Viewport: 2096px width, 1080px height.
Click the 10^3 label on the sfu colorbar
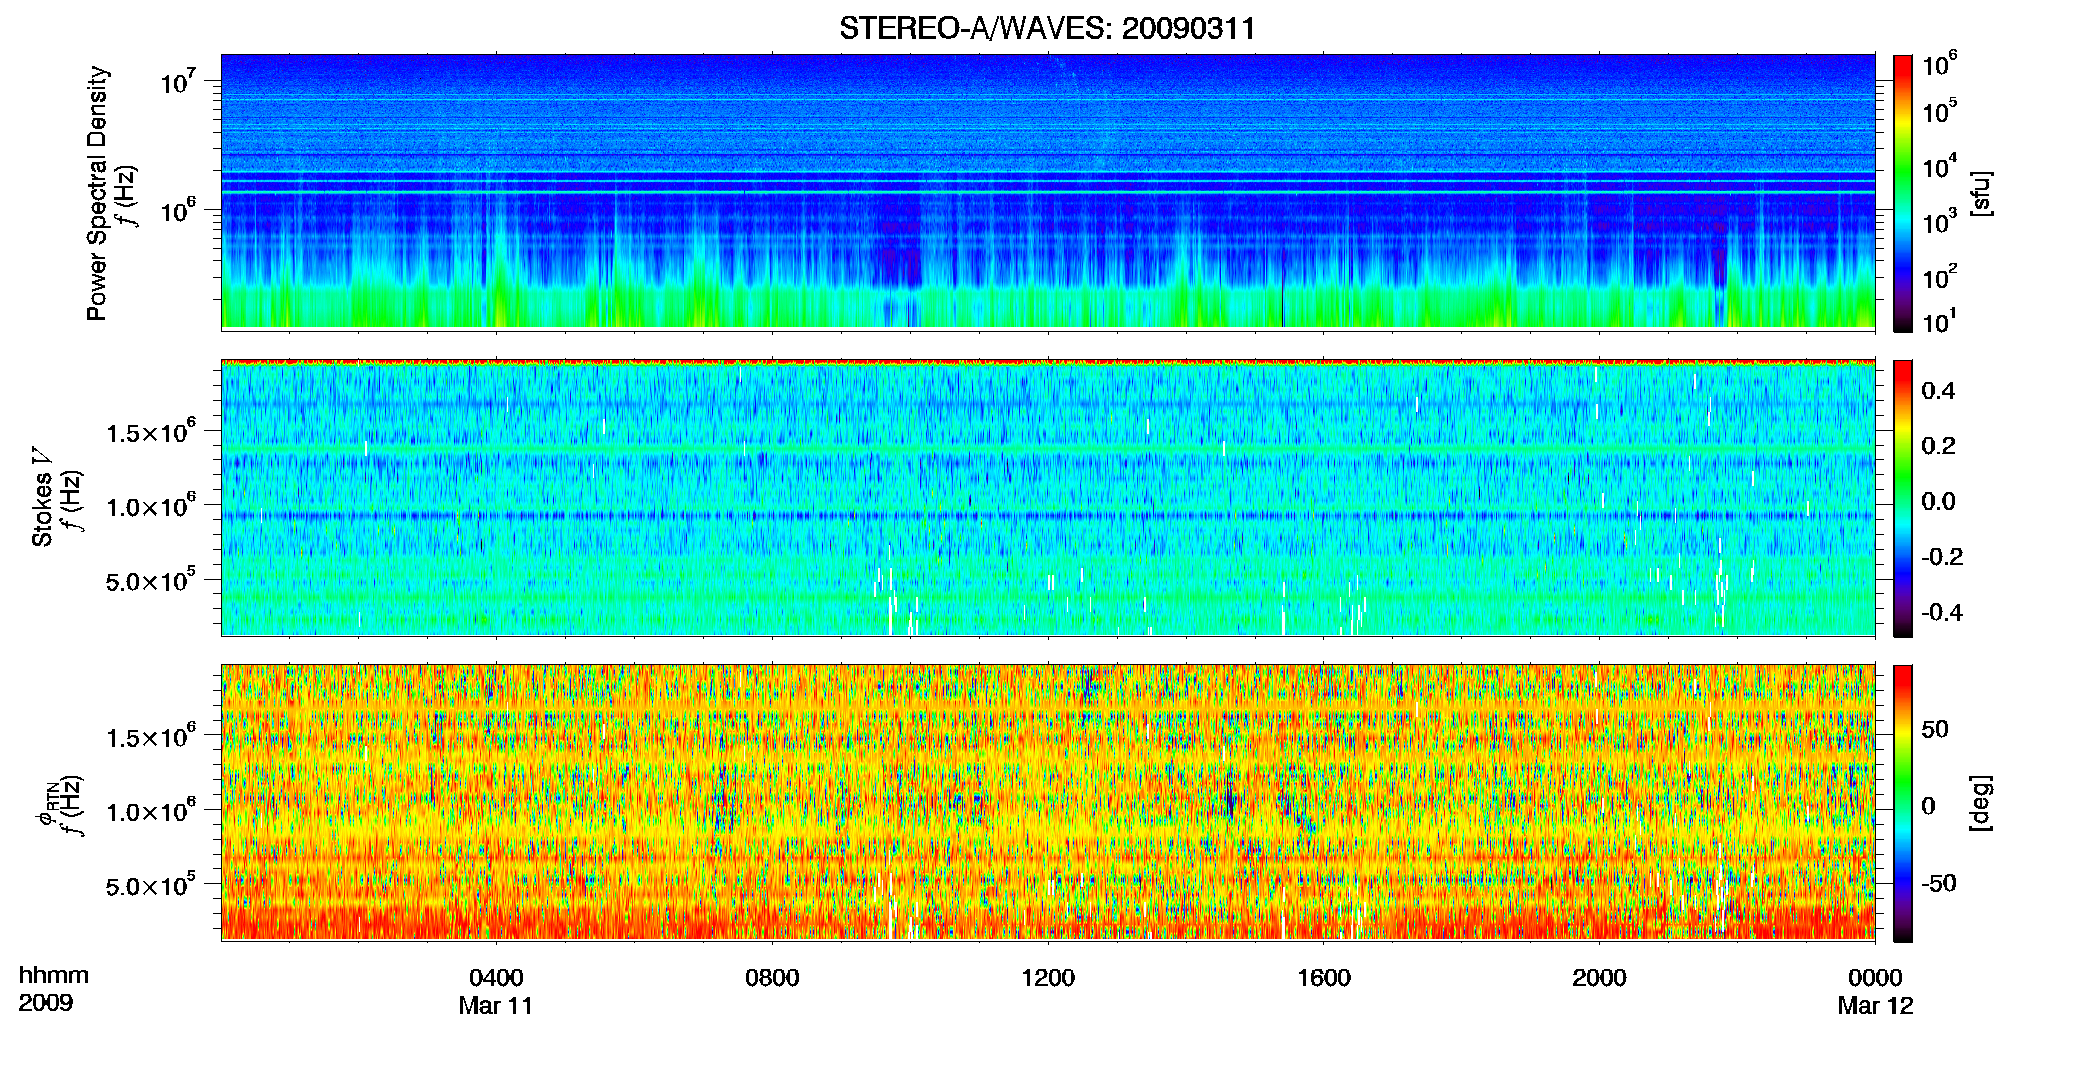click(x=1940, y=222)
